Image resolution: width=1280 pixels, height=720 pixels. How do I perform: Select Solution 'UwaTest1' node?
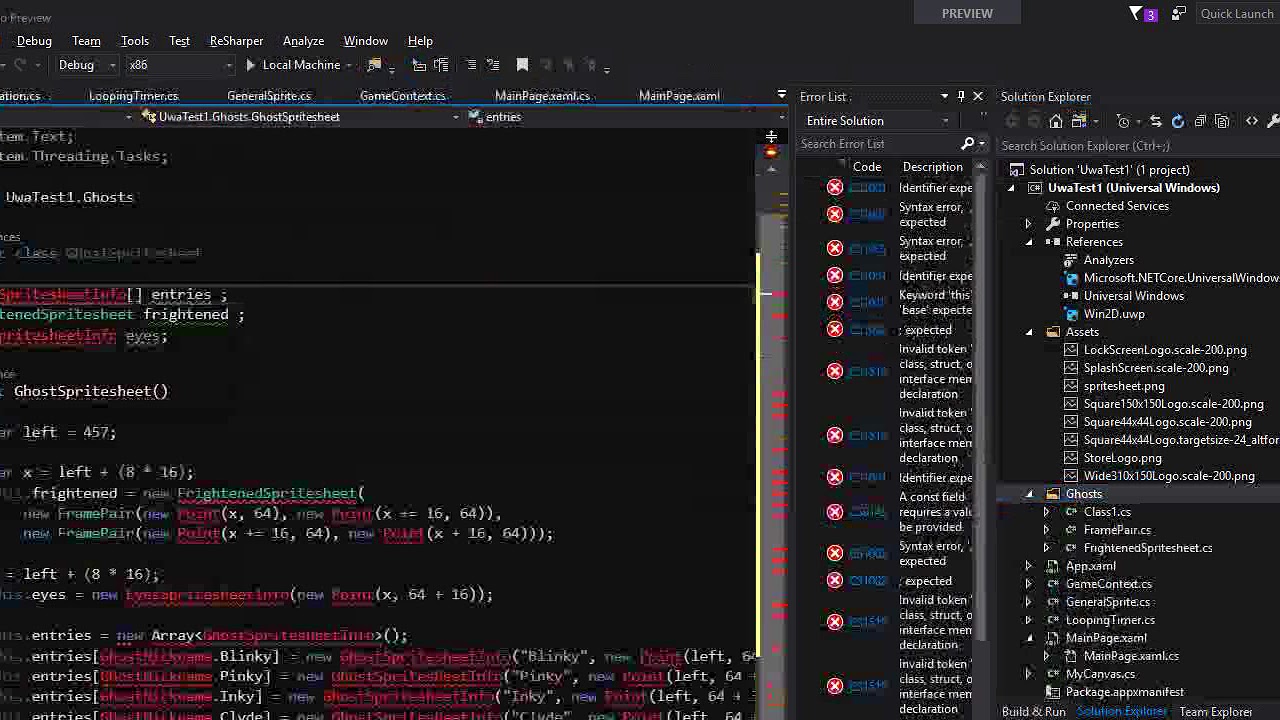pos(1110,170)
